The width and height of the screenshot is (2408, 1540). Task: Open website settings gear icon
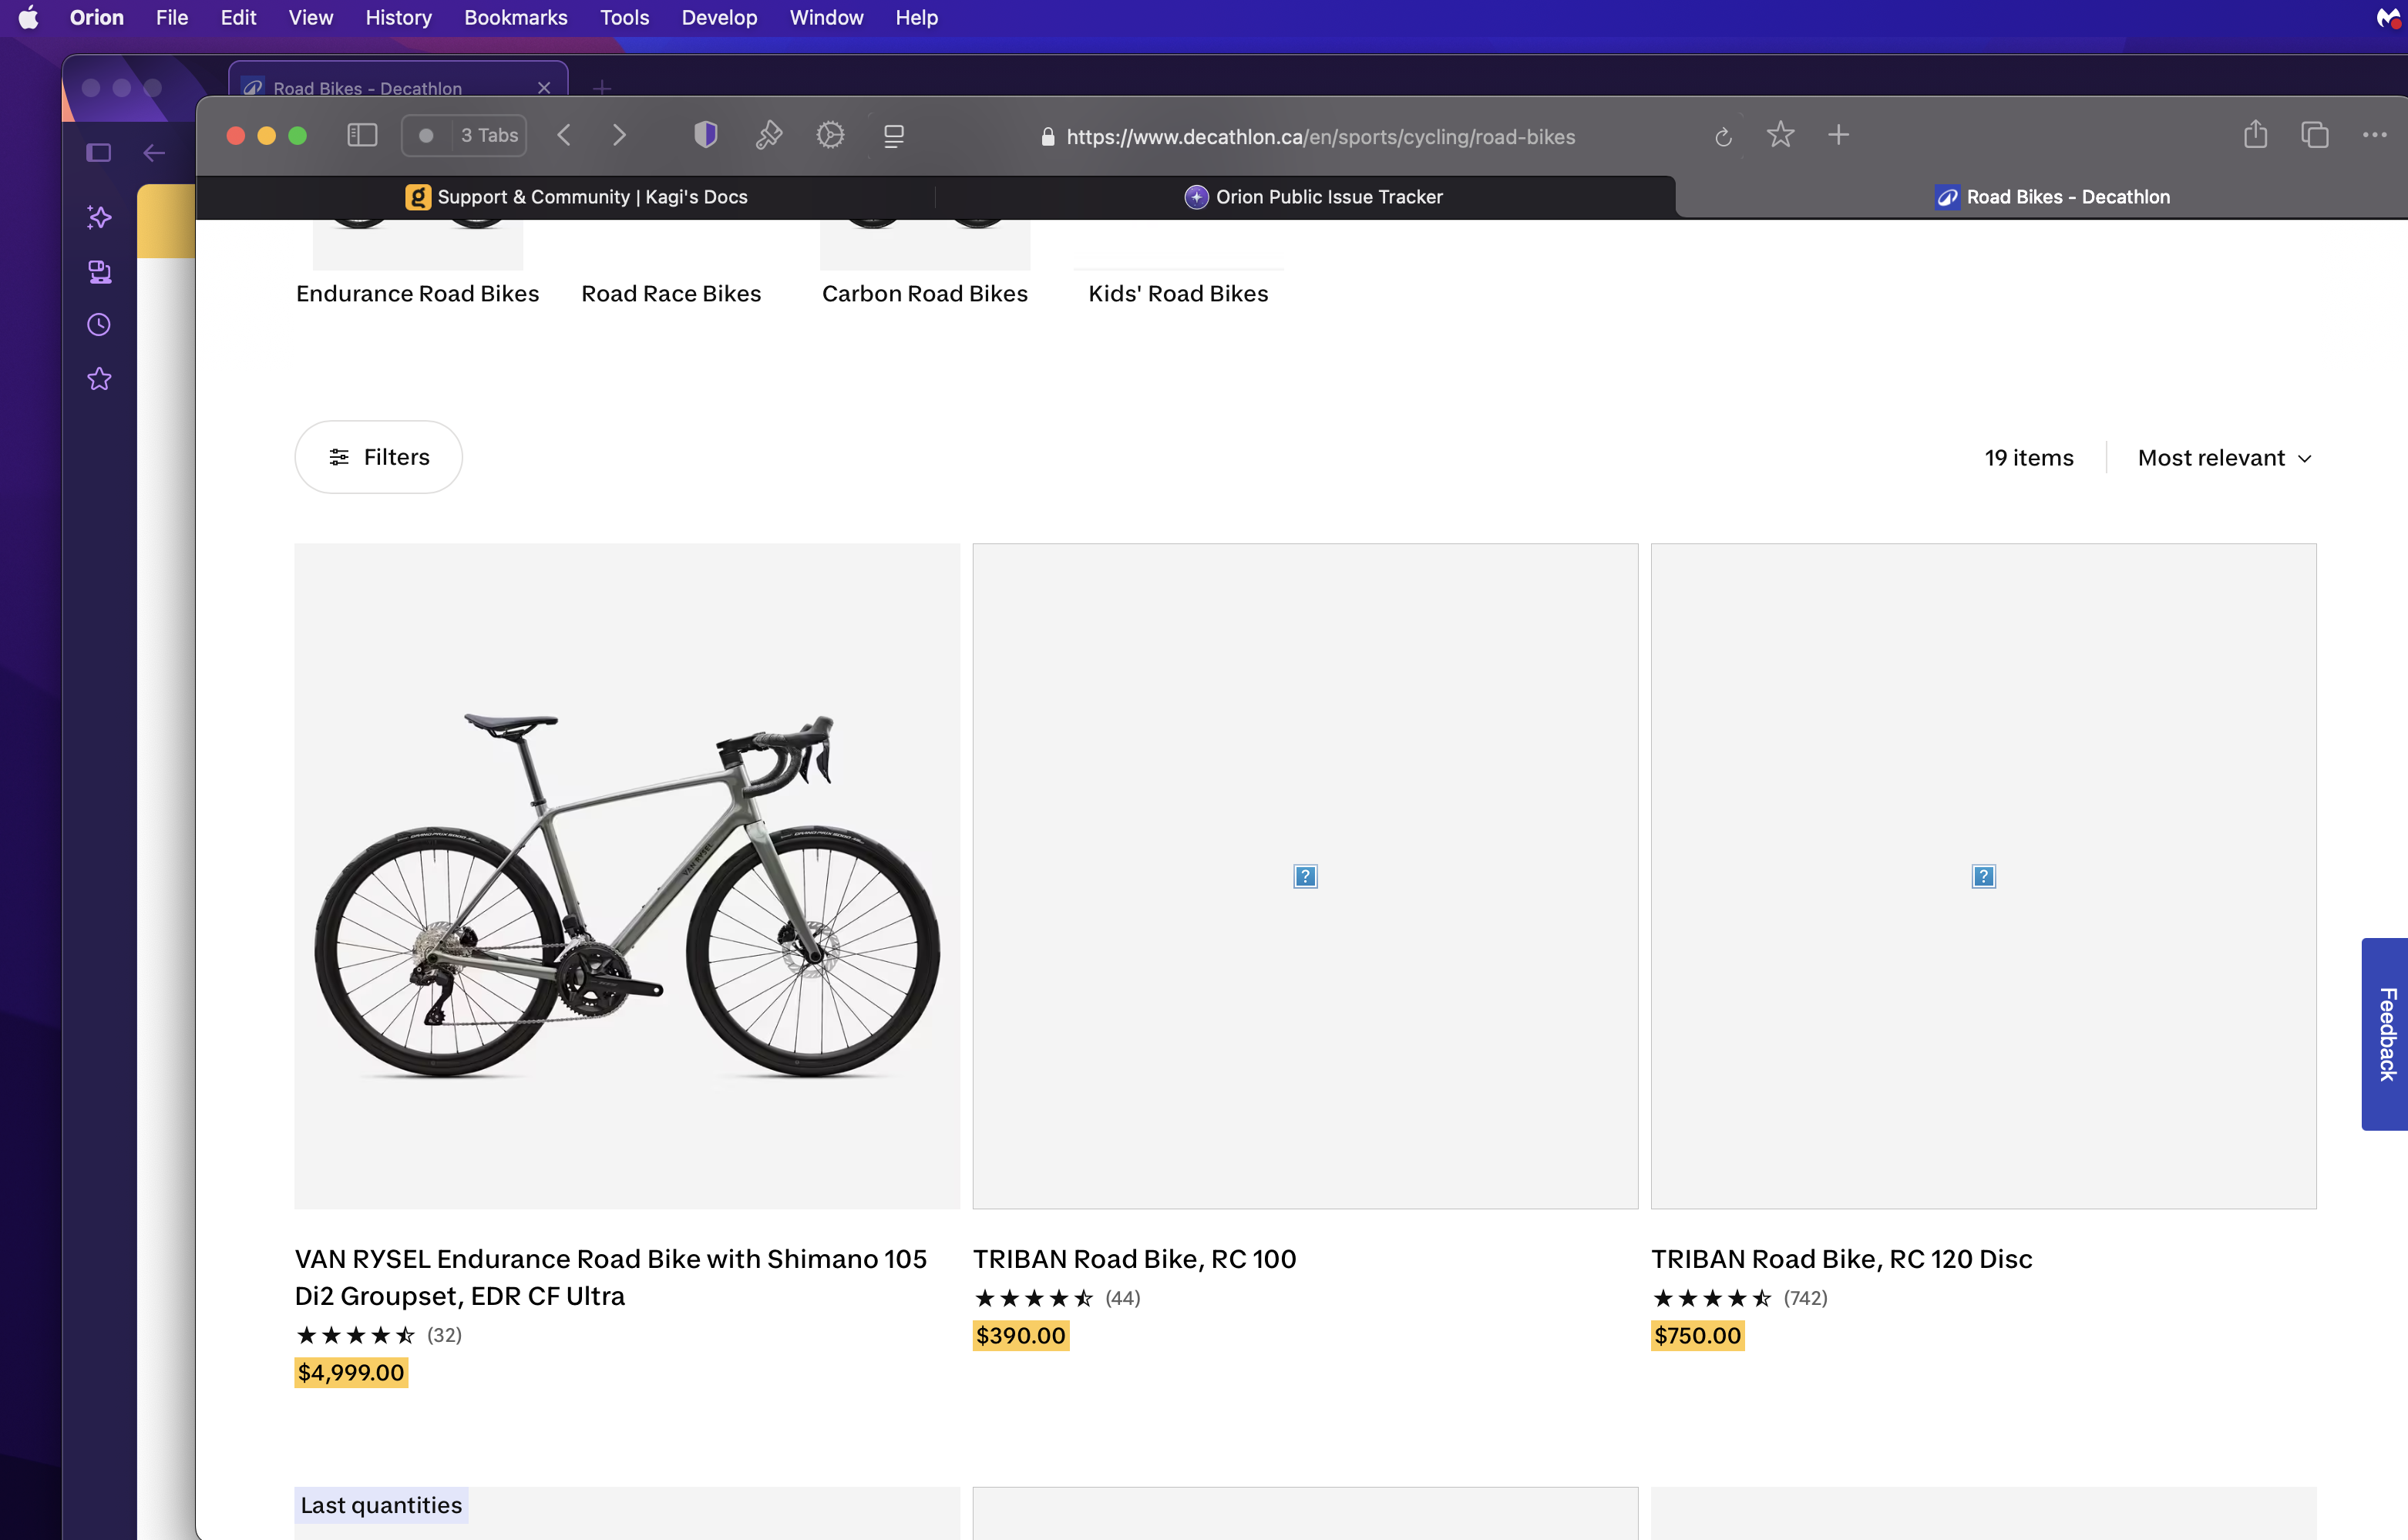click(x=830, y=135)
